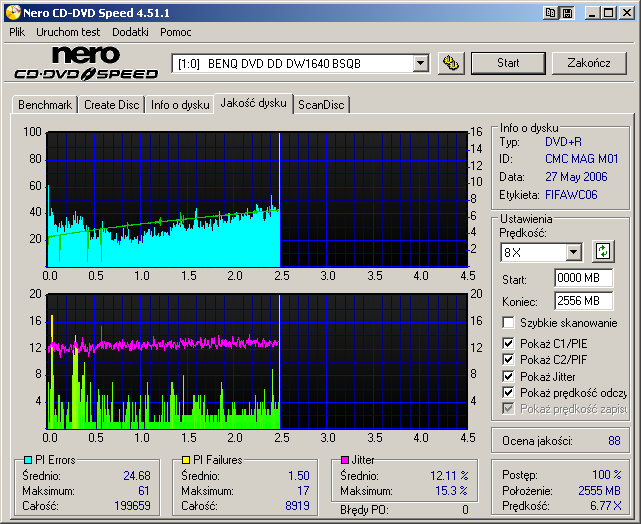This screenshot has width=641, height=524.
Task: Click the save screenshot floppy icon
Action: tap(567, 13)
